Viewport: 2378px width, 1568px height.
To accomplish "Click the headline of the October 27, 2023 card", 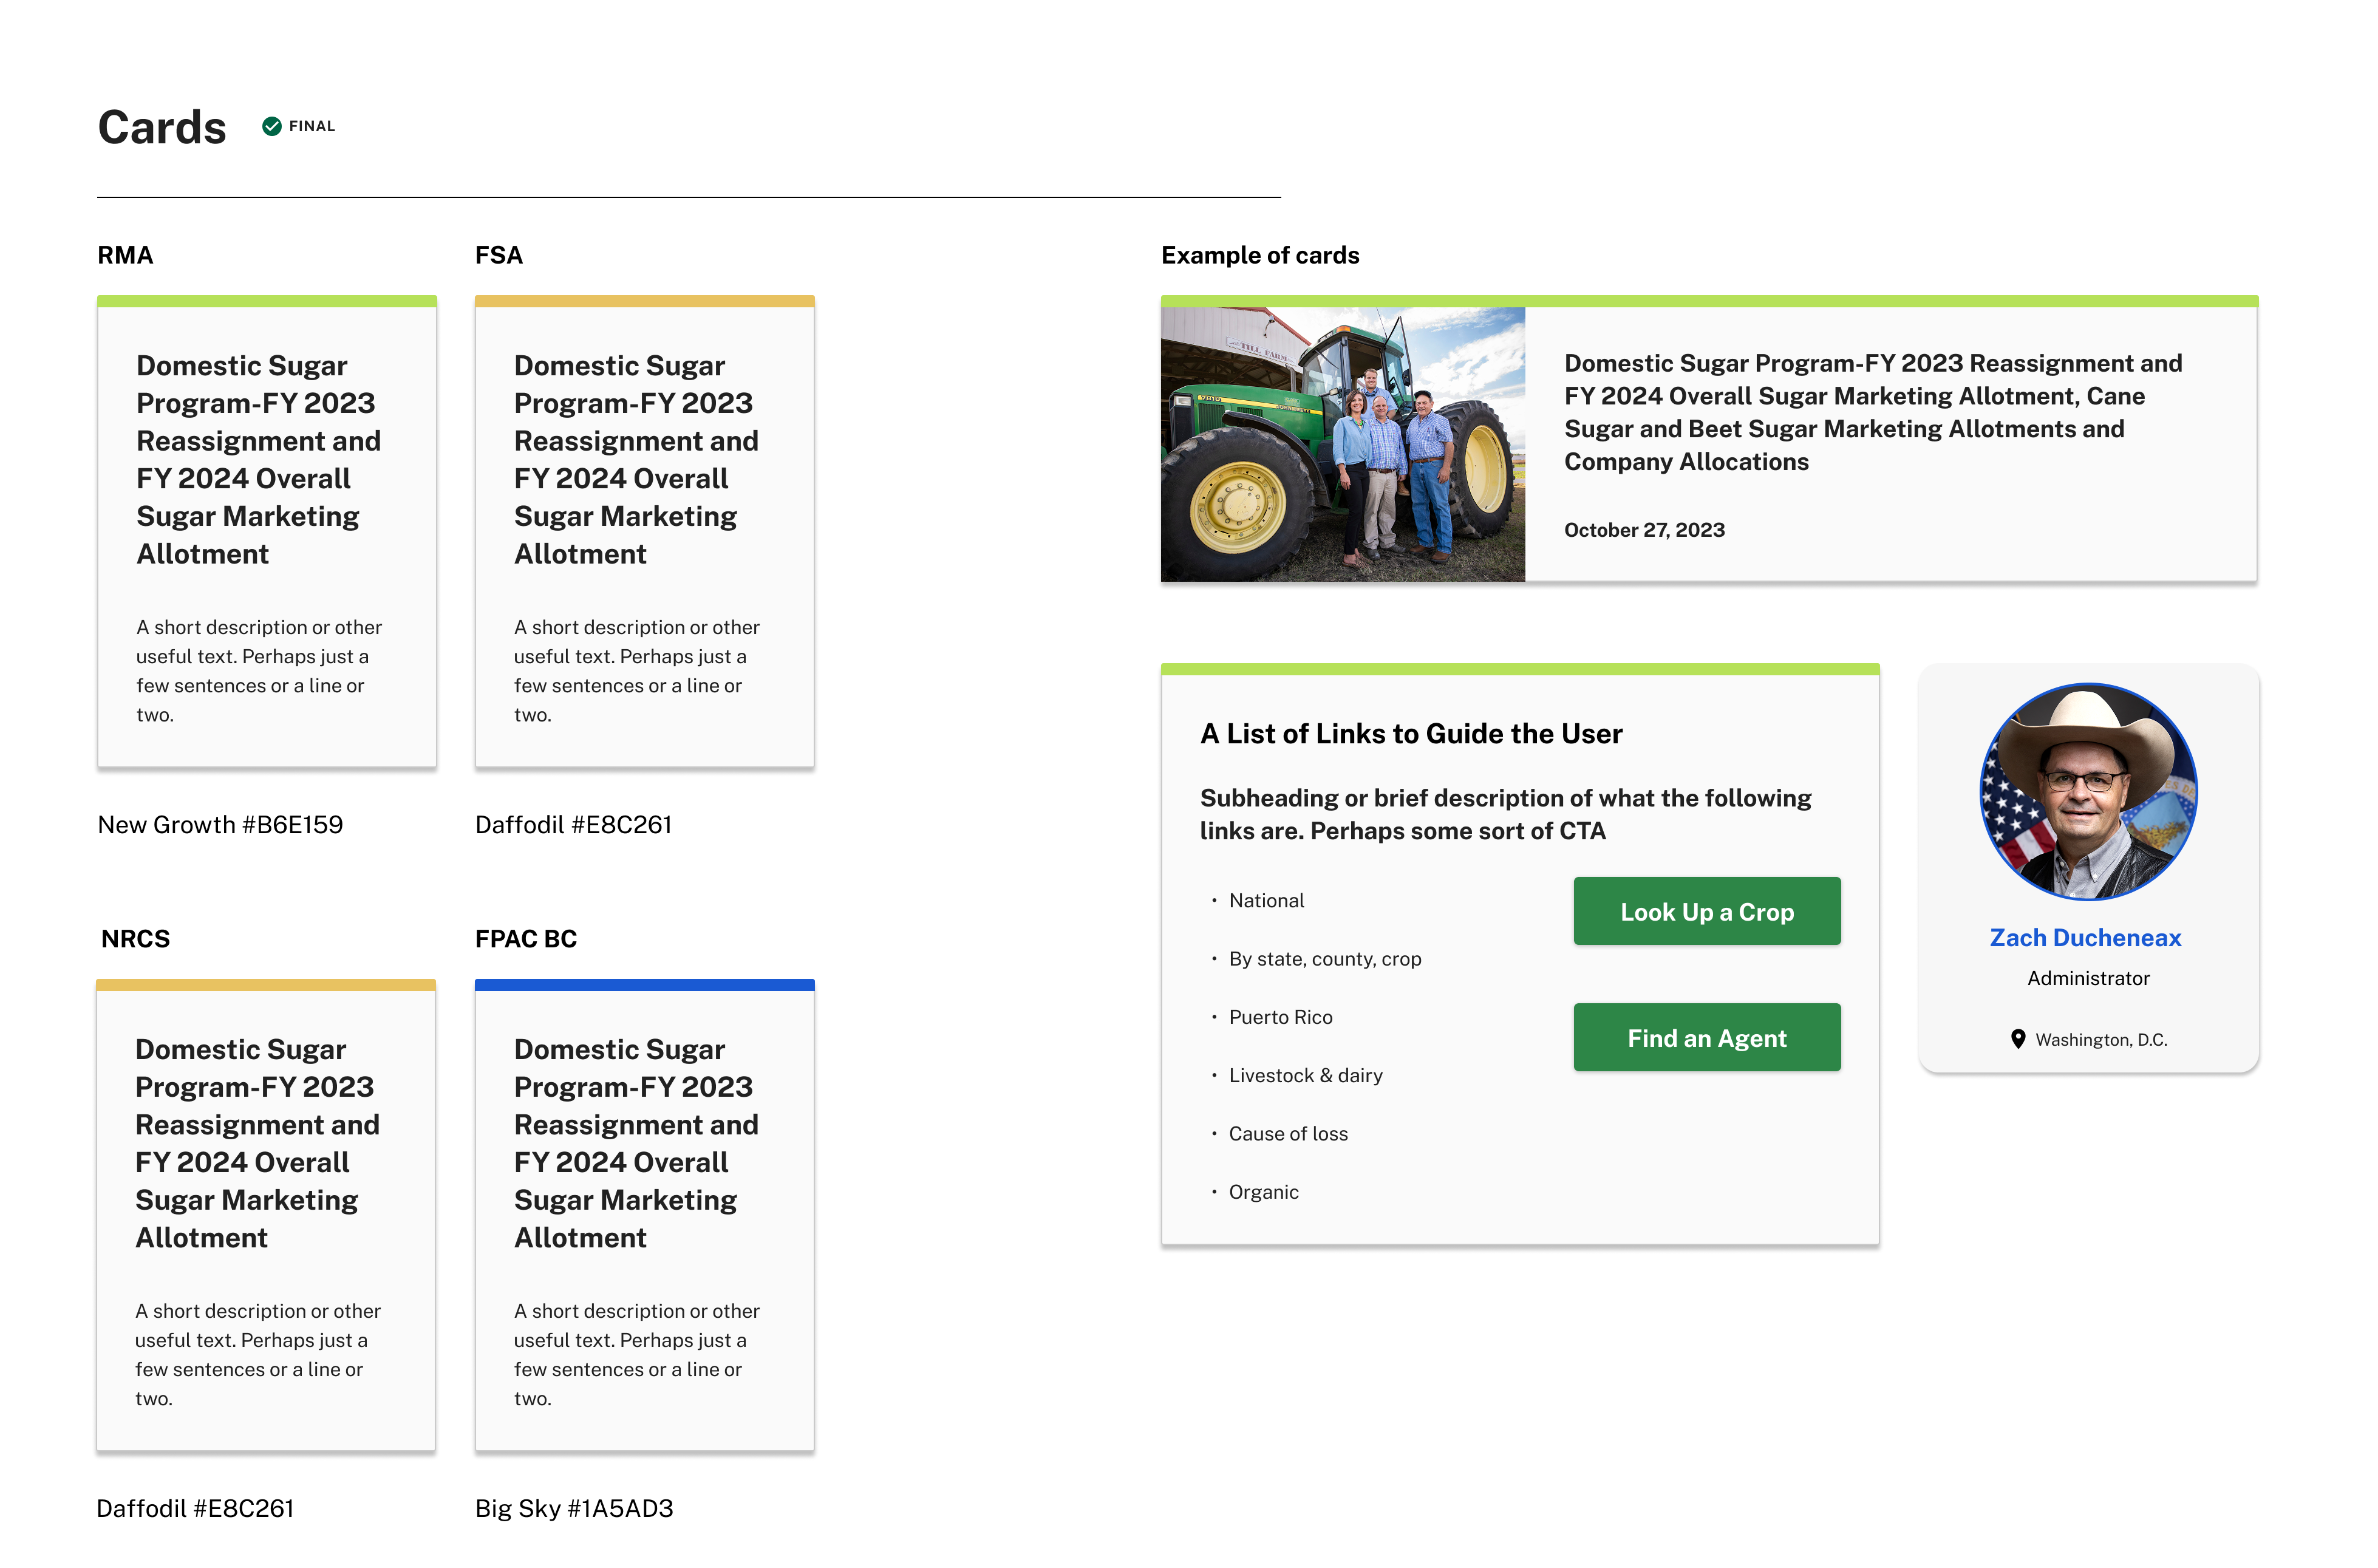I will 1872,412.
